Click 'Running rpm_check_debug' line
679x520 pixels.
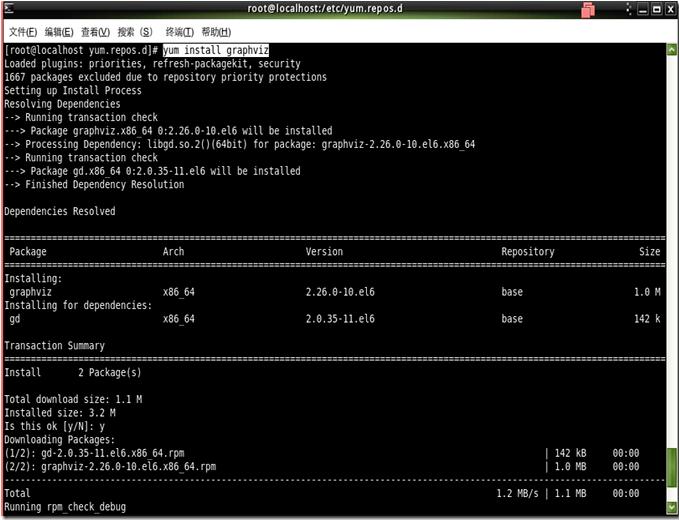coord(65,507)
